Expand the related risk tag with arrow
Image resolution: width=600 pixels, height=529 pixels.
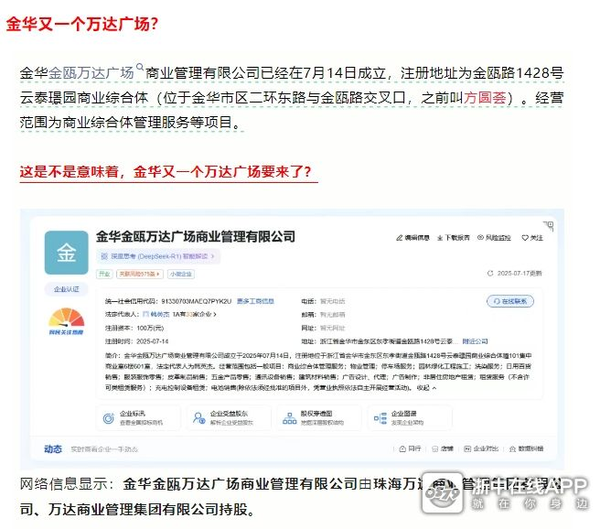140,274
